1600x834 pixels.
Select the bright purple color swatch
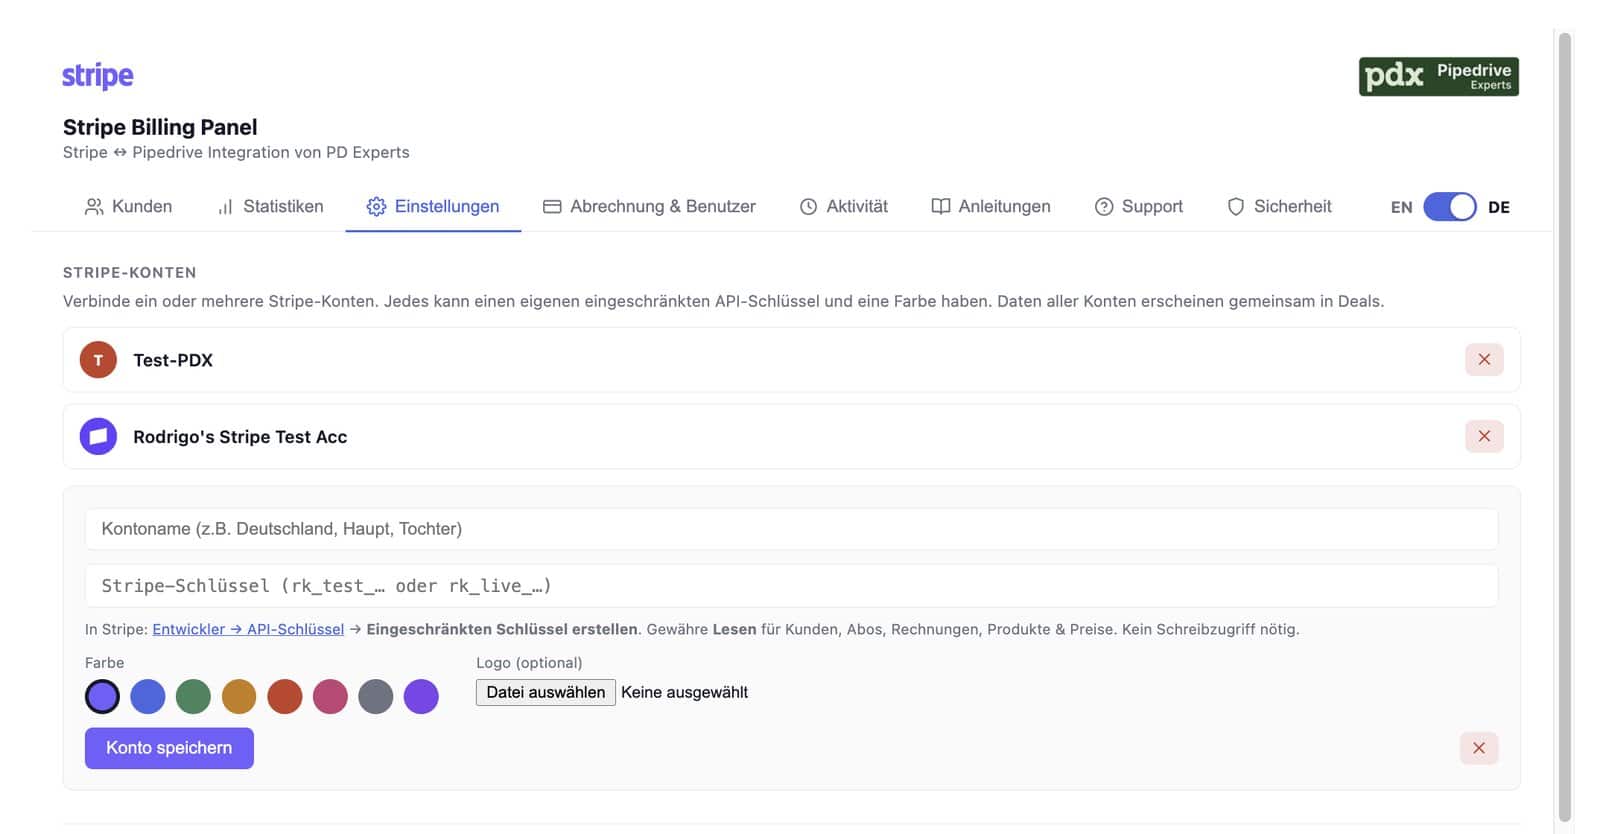coord(421,696)
